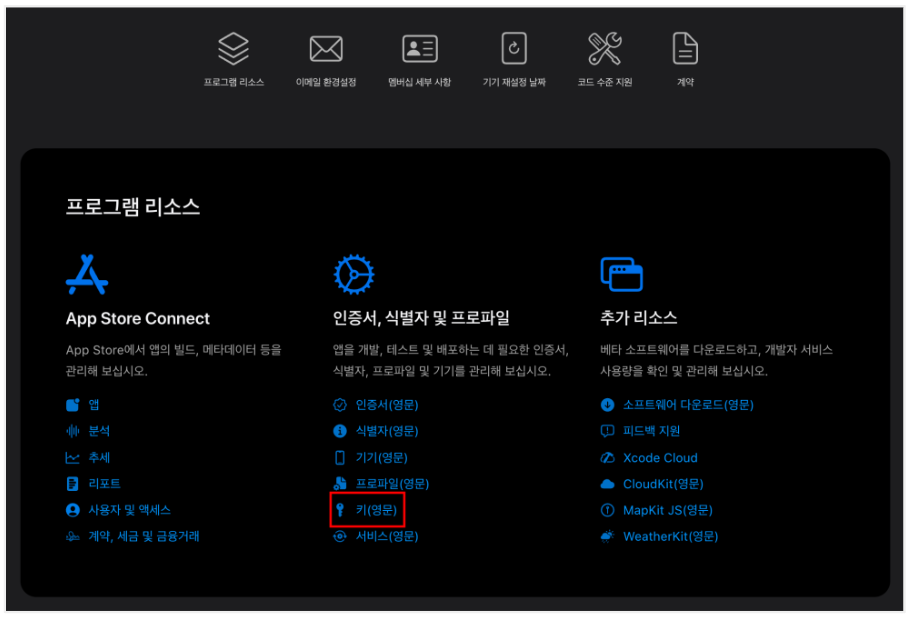Screen dimensions: 912x618
Task: Open the 분석 link
Action: [x=99, y=431]
